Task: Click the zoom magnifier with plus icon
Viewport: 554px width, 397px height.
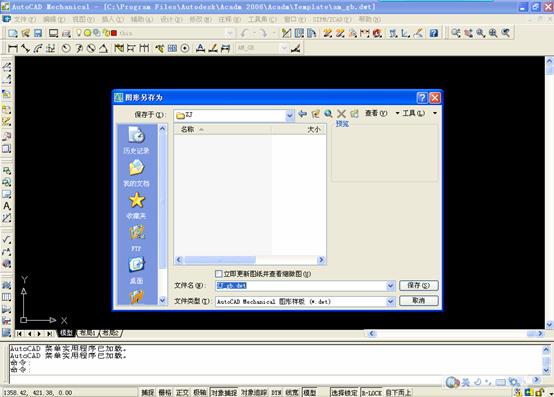Action: pyautogui.click(x=493, y=33)
